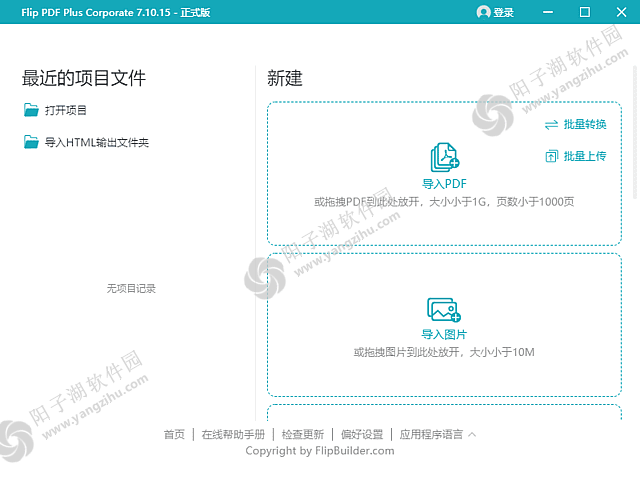Screen dimensions: 640x480
Task: Click 登录 in title bar
Action: point(503,13)
